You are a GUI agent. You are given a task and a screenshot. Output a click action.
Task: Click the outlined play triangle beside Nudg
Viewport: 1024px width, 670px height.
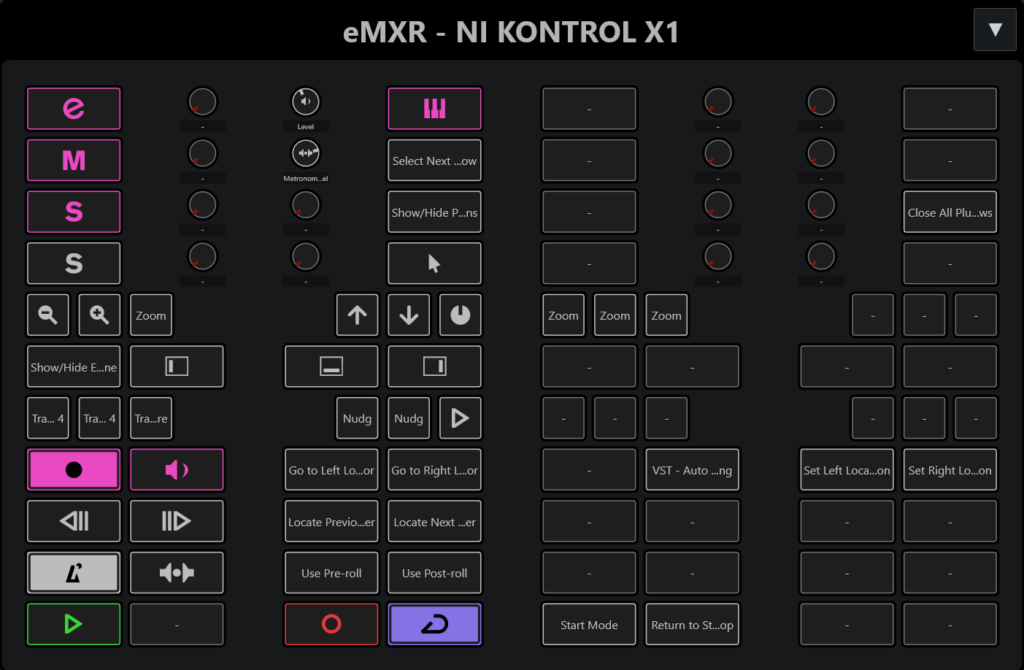[460, 418]
